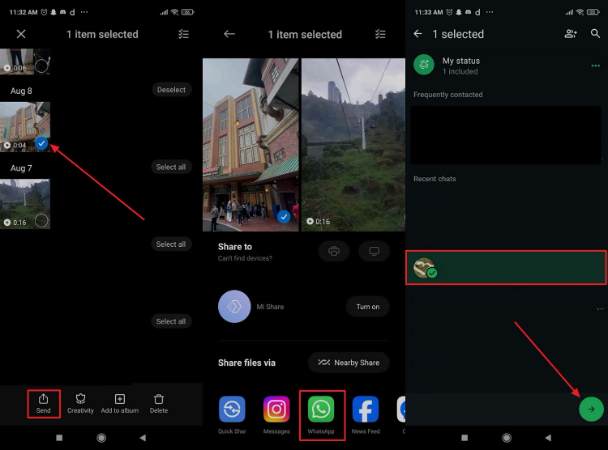Close selection mode with the X icon
This screenshot has width=608, height=450.
[x=21, y=34]
